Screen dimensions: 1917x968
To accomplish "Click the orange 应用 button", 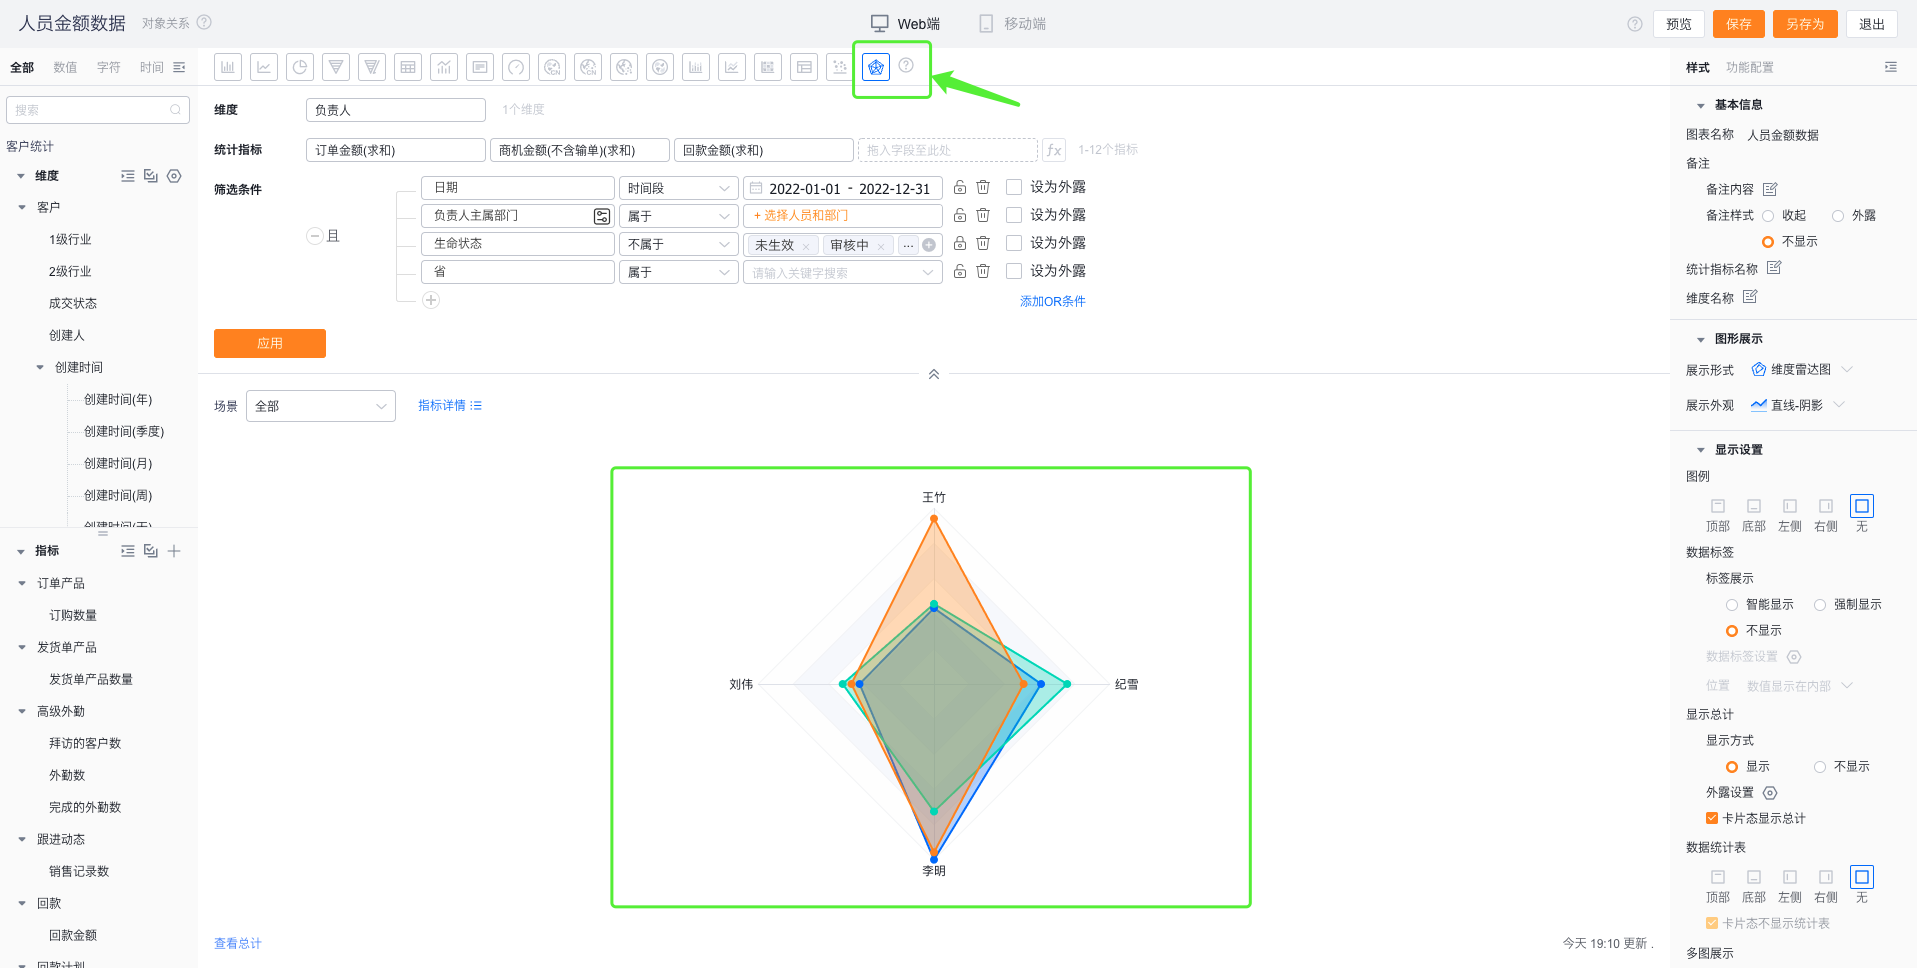I will [x=270, y=343].
